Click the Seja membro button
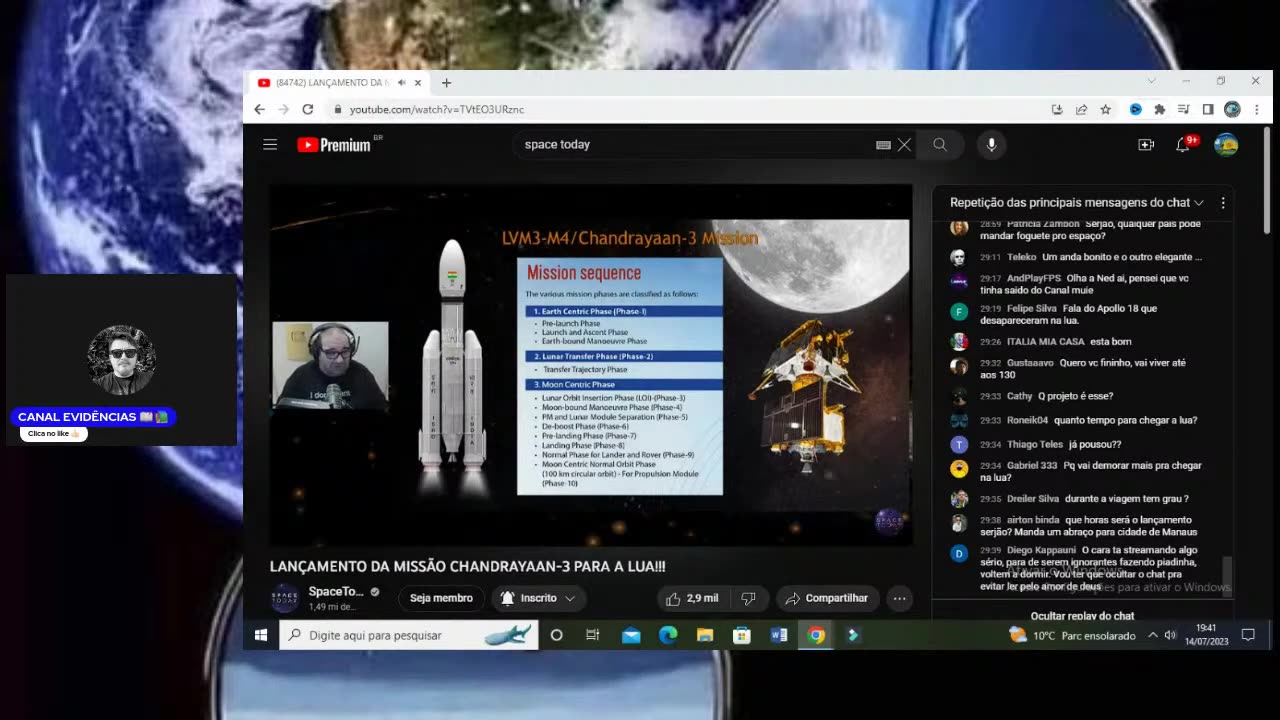The width and height of the screenshot is (1280, 720). coord(441,598)
